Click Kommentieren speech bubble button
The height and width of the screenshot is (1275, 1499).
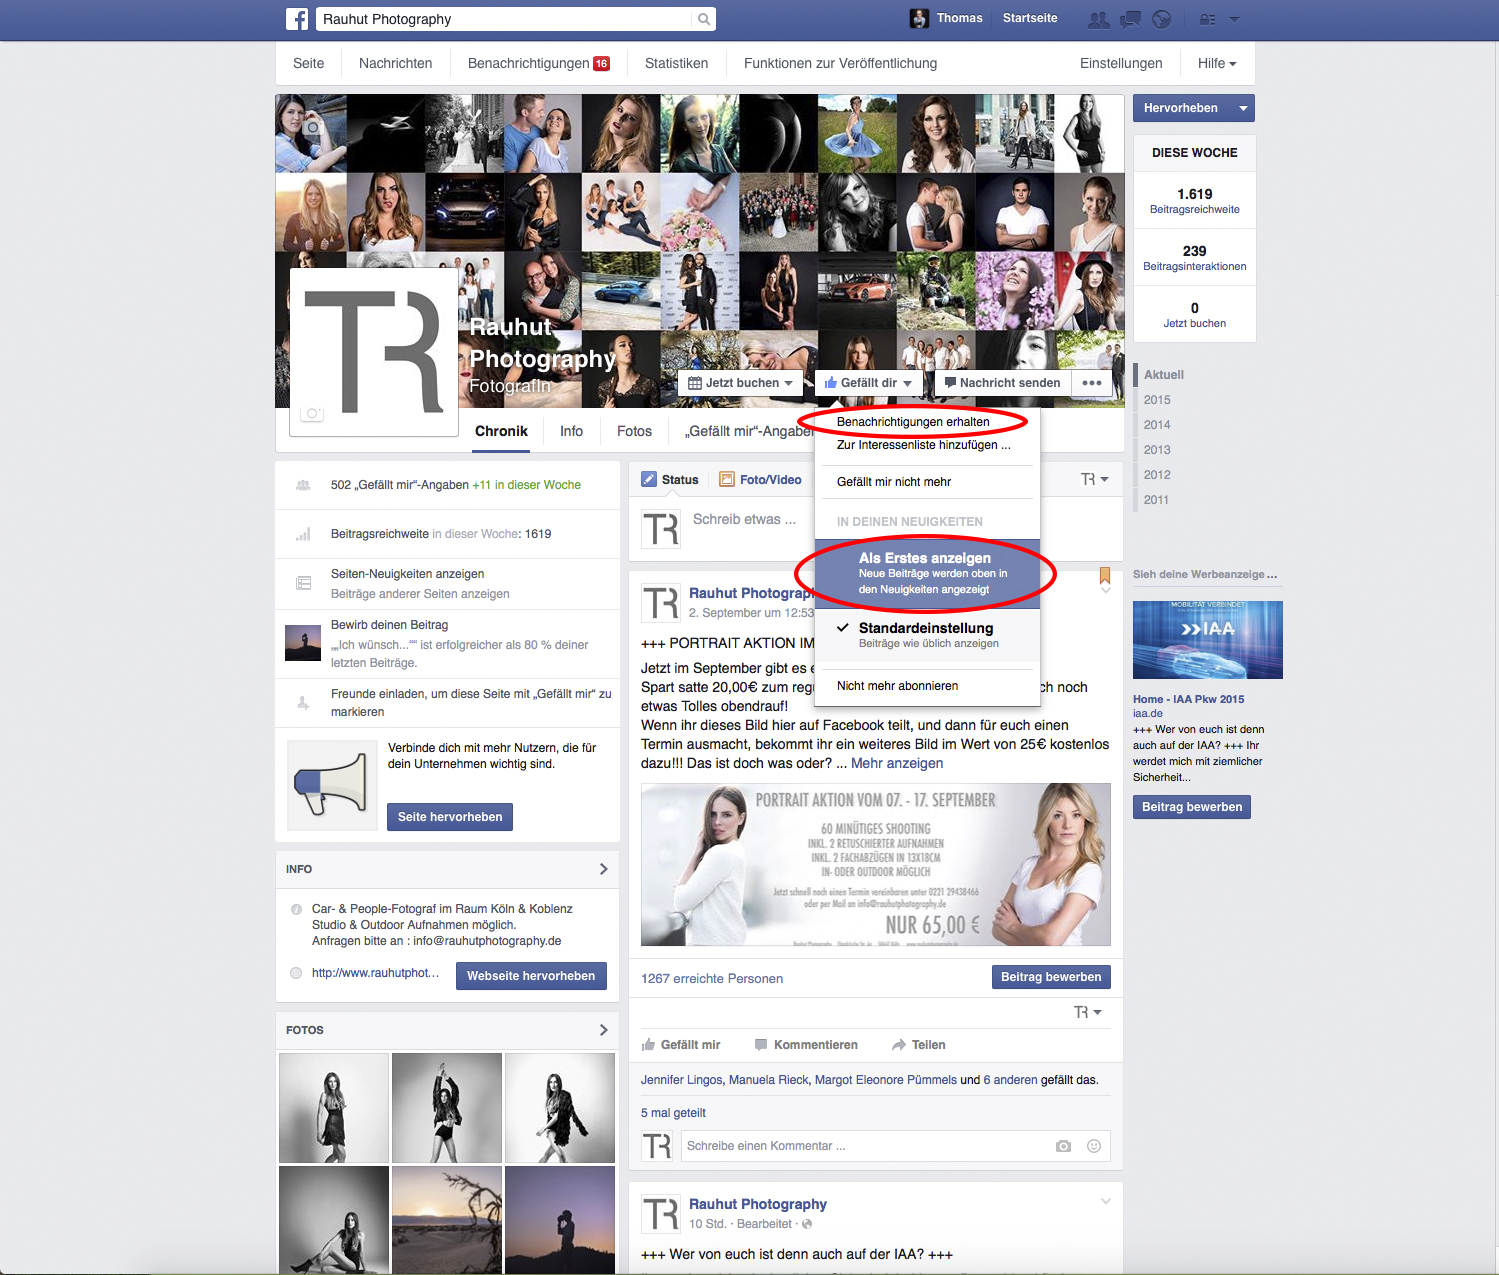click(x=806, y=1045)
